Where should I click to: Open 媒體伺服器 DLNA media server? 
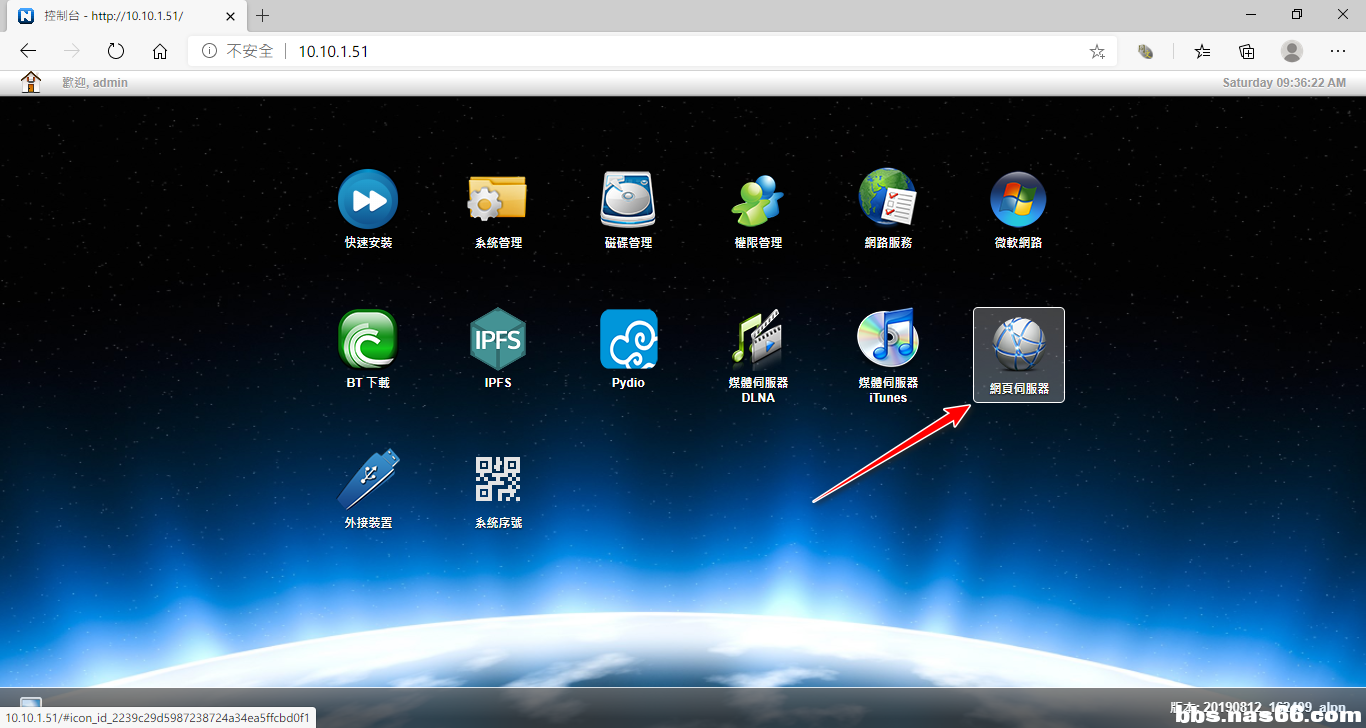pos(758,356)
